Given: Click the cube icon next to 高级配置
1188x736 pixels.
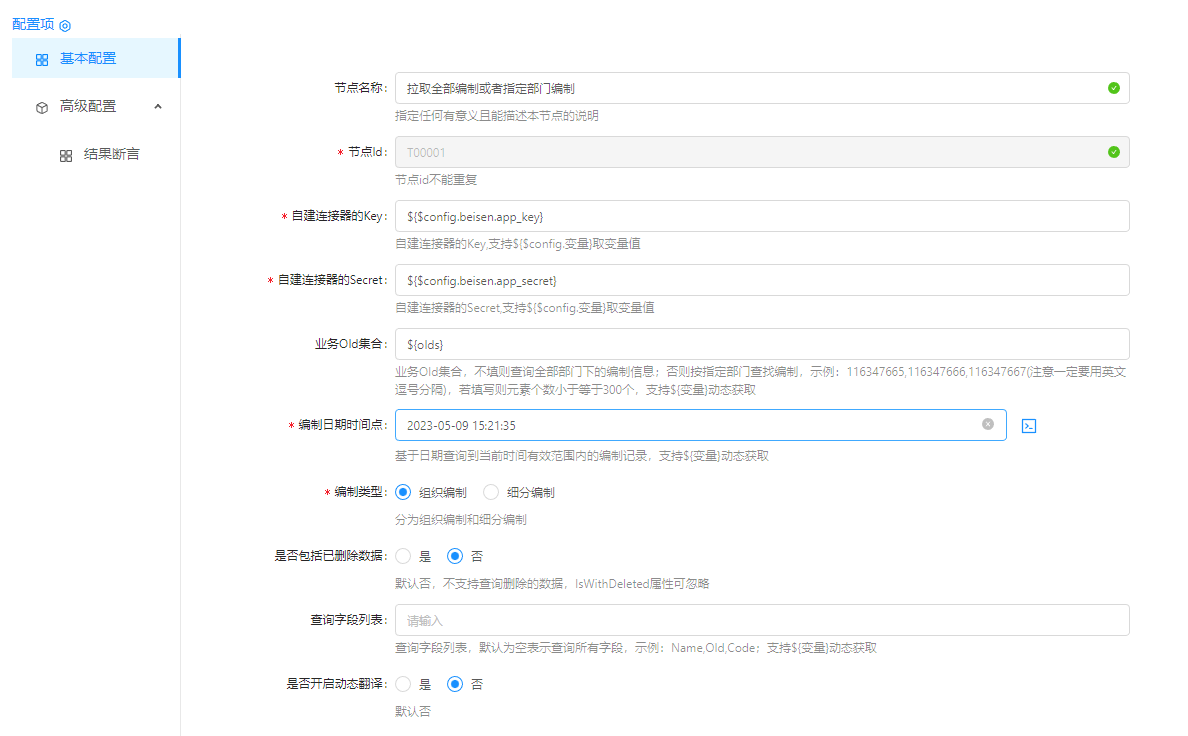Looking at the screenshot, I should point(42,107).
